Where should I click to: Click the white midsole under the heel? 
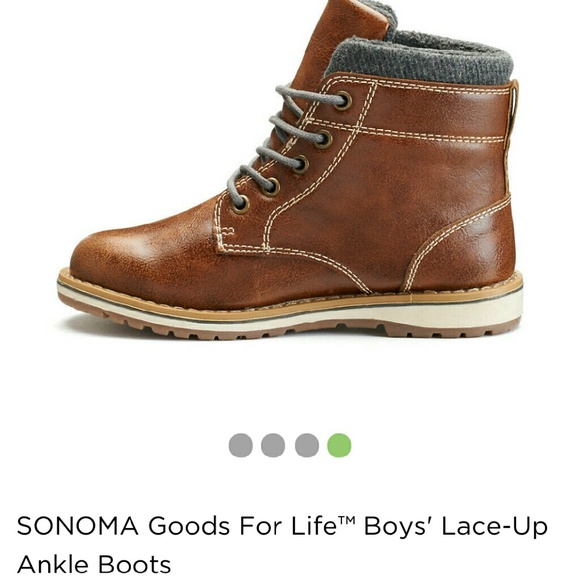click(x=462, y=309)
